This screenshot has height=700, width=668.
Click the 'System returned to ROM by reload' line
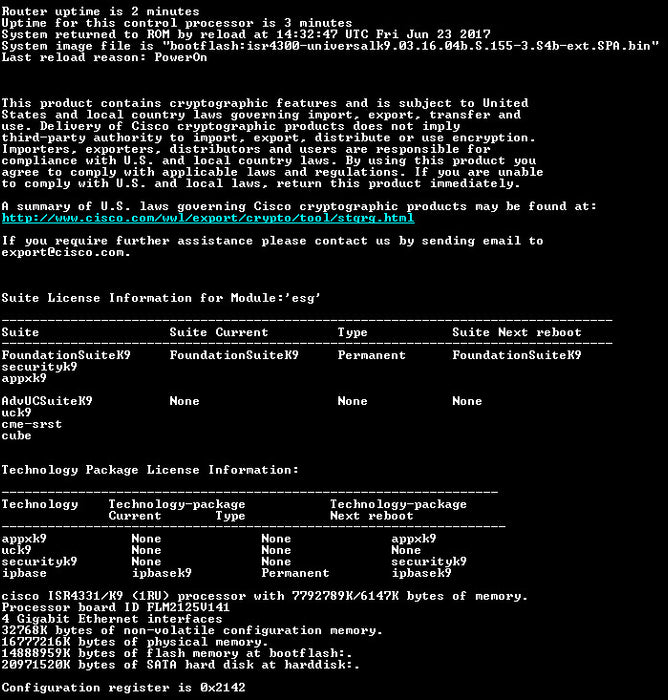[x=246, y=34]
